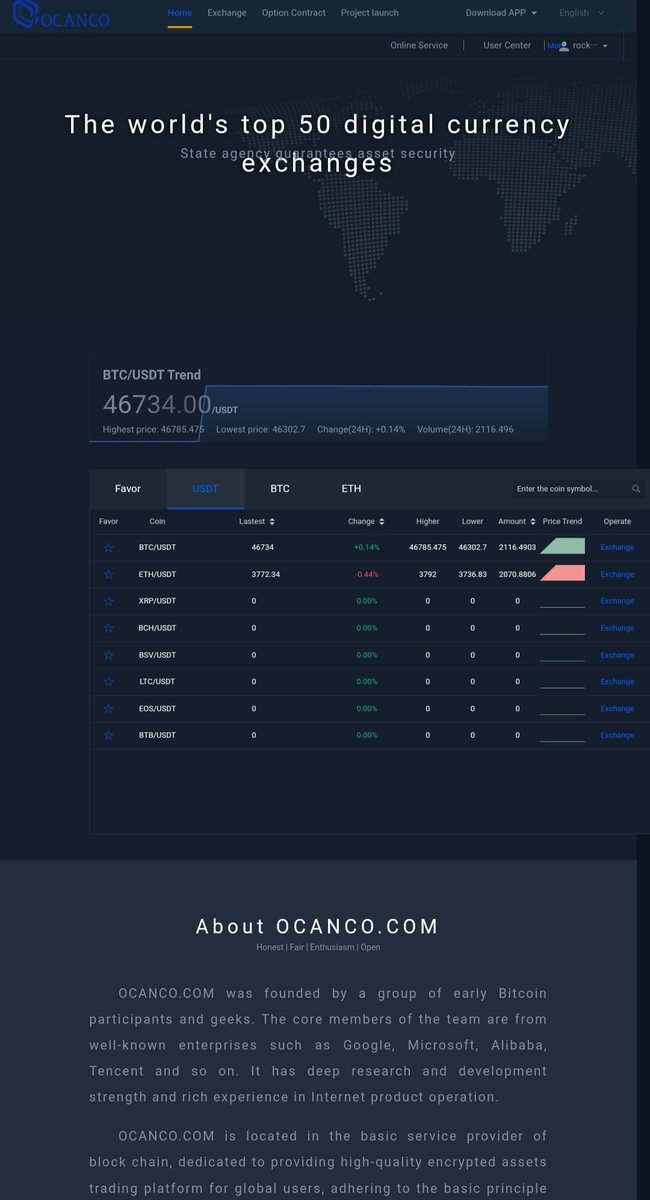The height and width of the screenshot is (1200, 650).
Task: Click Exchange link for ETH/USDT
Action: point(617,574)
